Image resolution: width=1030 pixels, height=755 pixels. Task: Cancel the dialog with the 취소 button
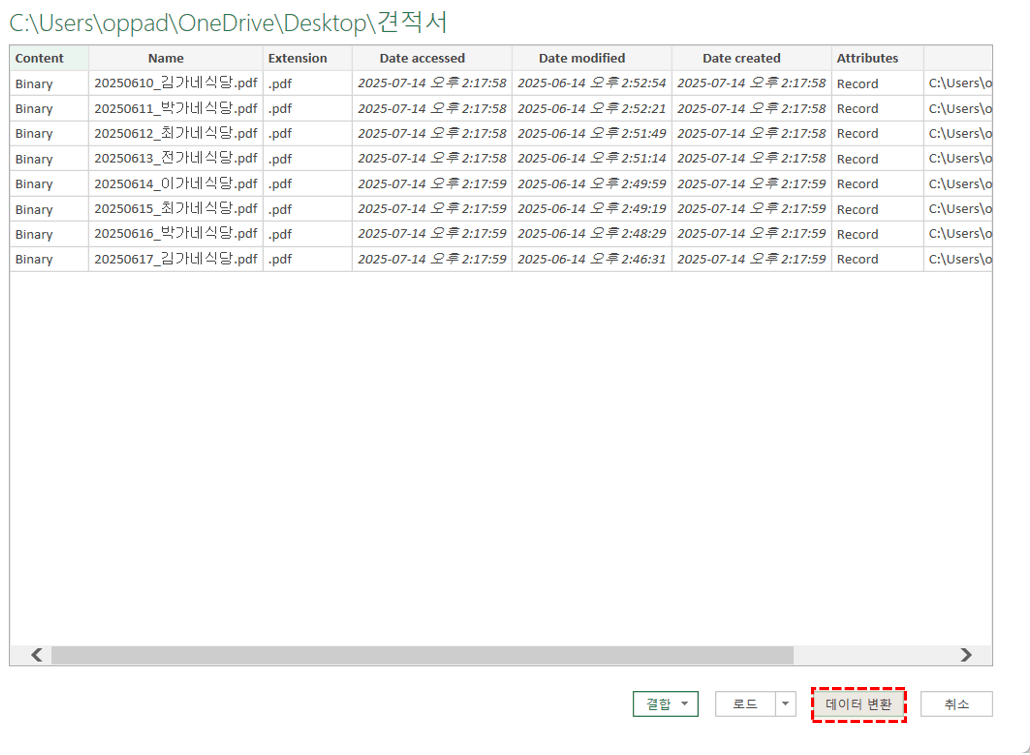(956, 704)
